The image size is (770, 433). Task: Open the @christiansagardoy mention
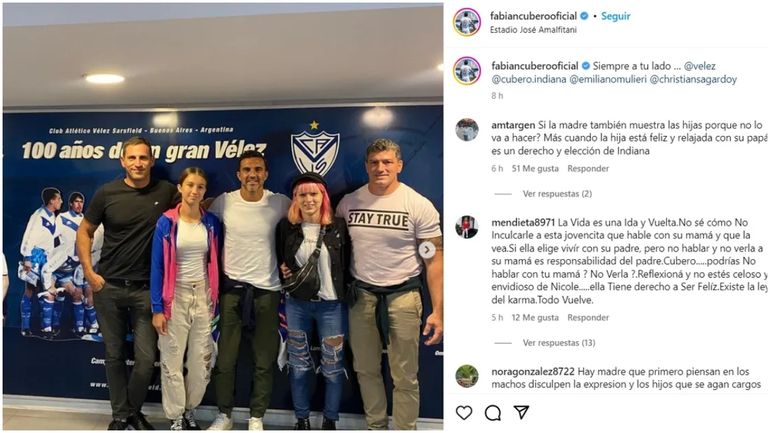click(693, 79)
